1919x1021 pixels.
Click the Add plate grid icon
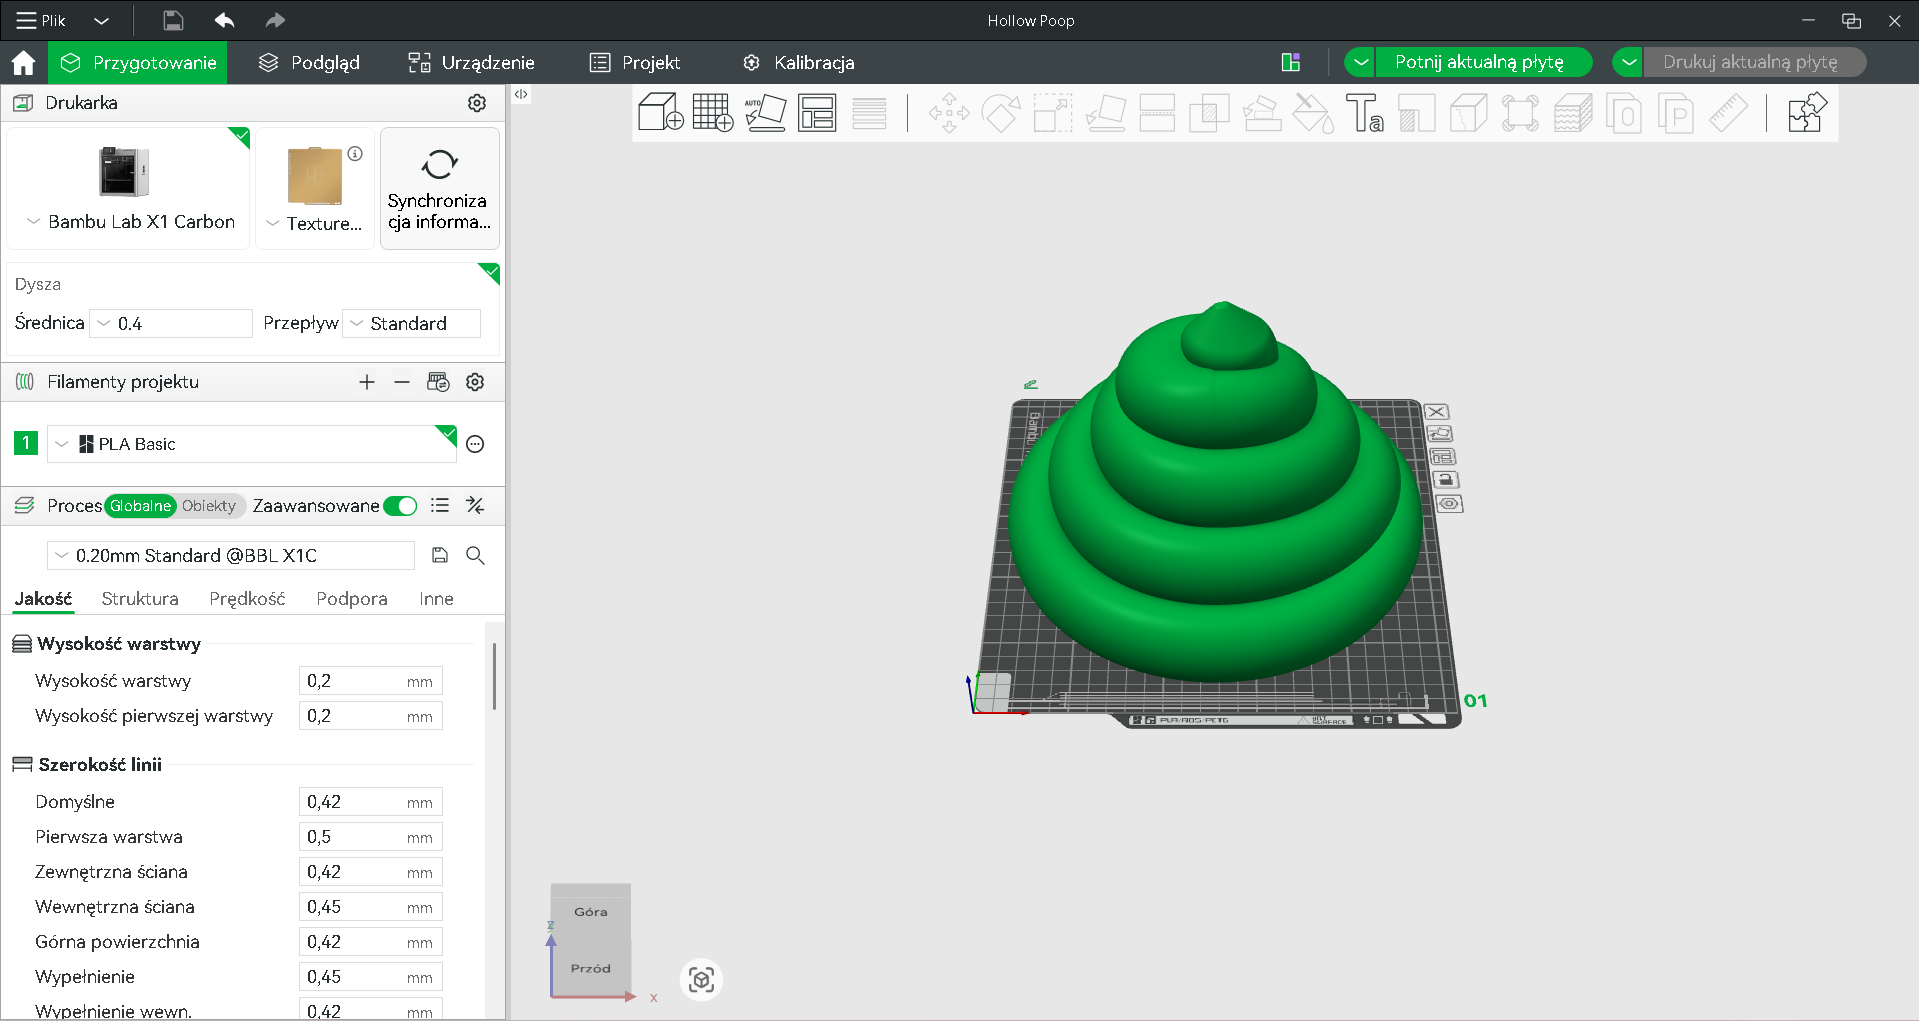click(713, 112)
